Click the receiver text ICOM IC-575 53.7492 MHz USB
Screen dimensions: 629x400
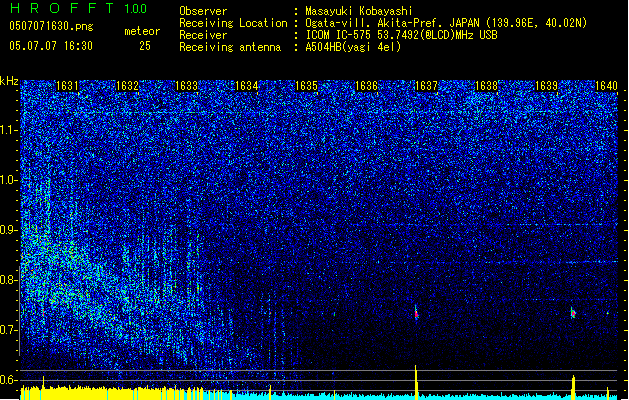[x=401, y=35]
